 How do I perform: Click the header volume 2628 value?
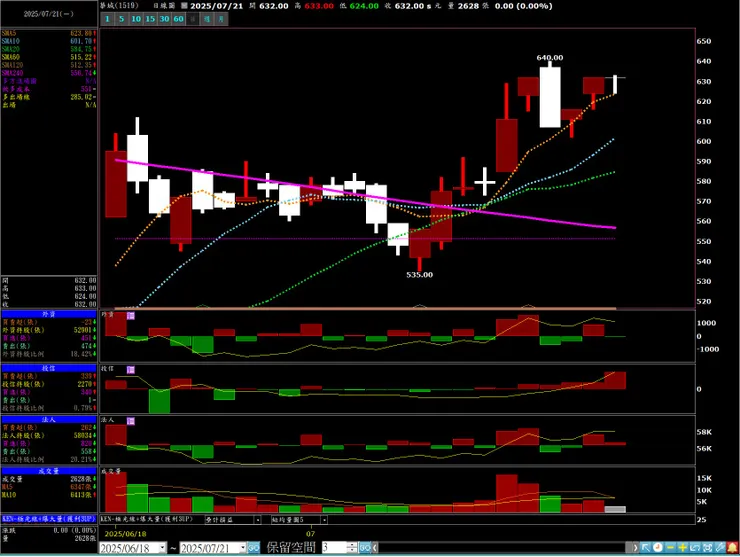468,6
